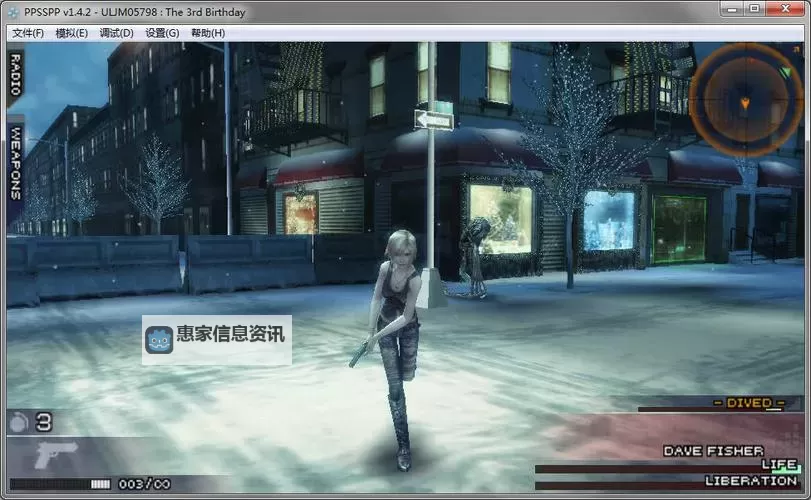
Task: Click the orange player marker on radar
Action: pos(745,103)
